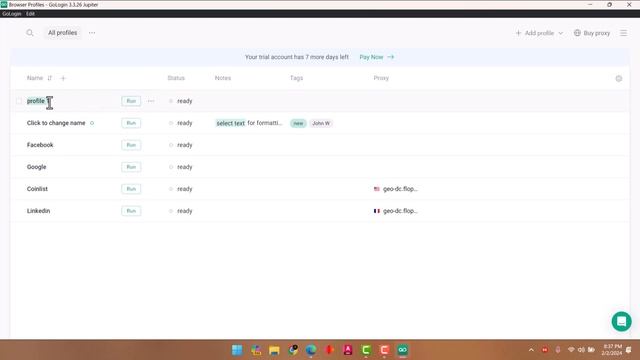Open the Edit menu in menu bar
The width and height of the screenshot is (640, 360).
[31, 14]
